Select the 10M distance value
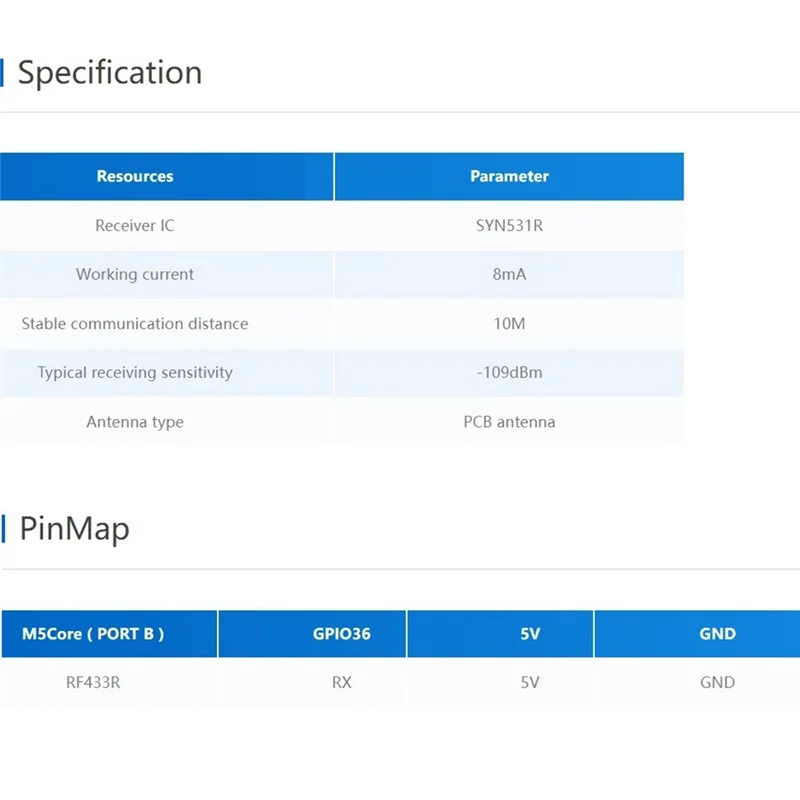Viewport: 800px width, 800px height. [x=509, y=323]
